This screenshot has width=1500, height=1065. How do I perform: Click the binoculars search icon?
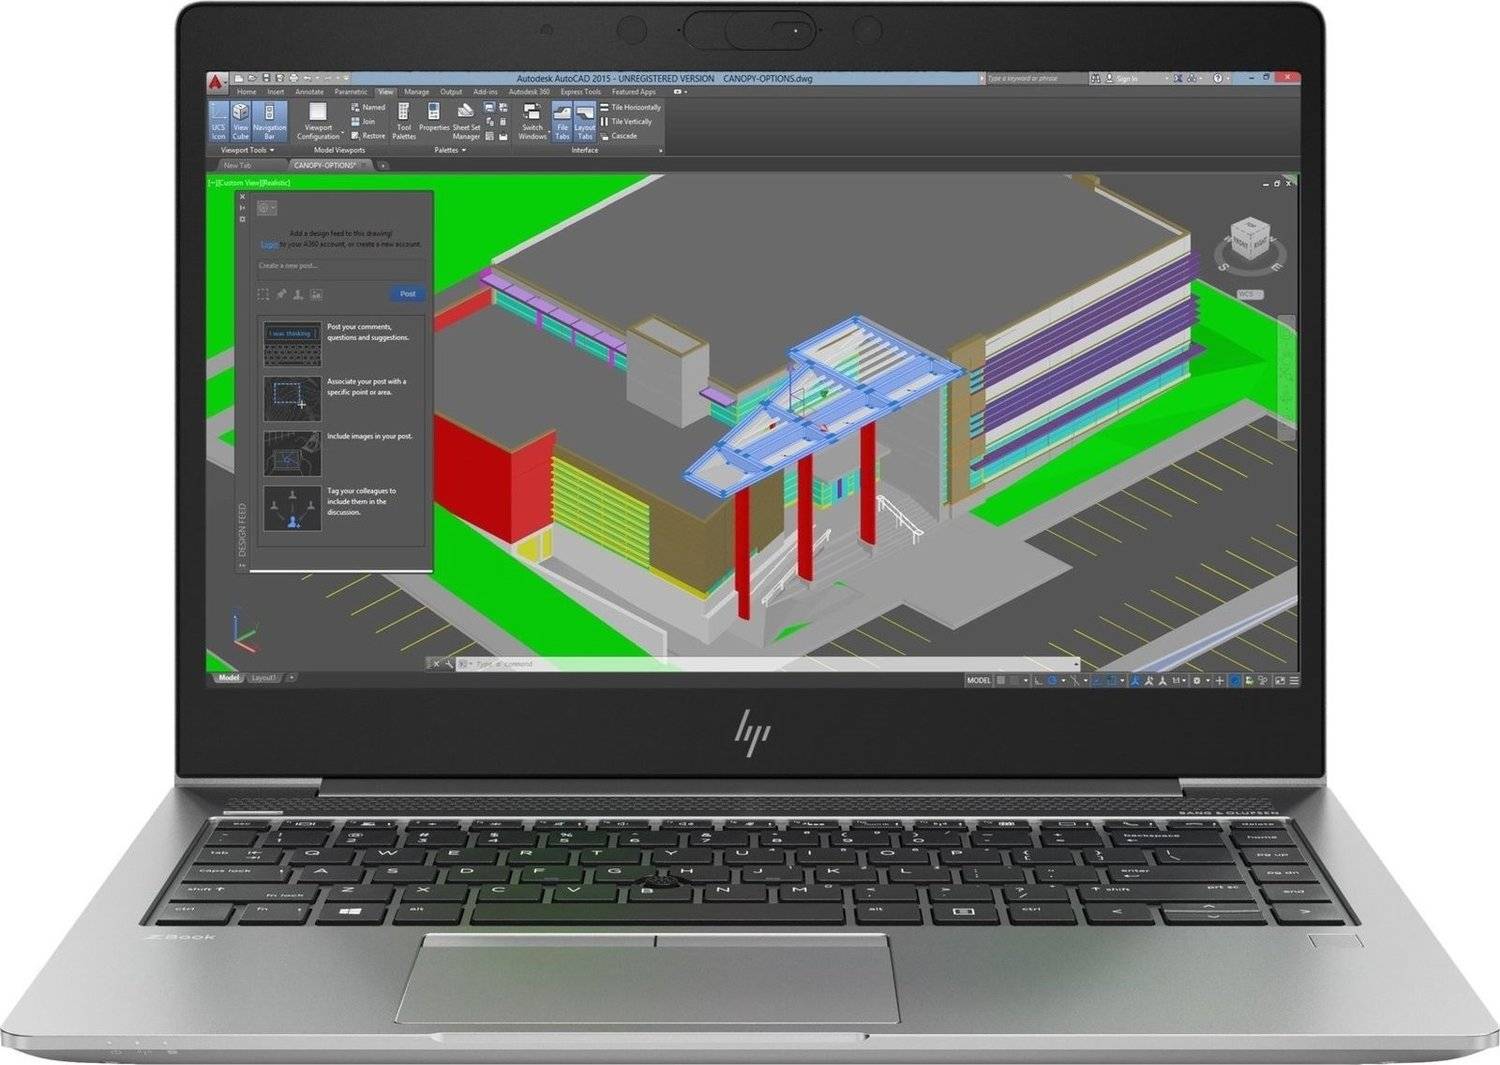pos(1095,78)
